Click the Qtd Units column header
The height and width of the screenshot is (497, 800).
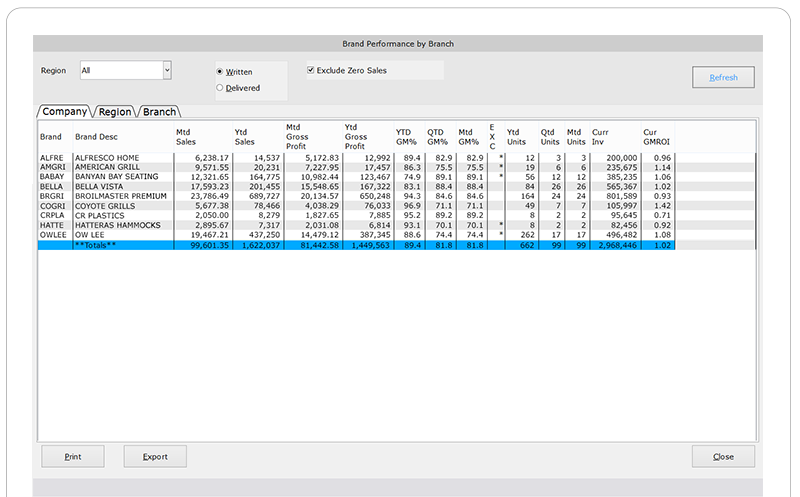550,137
